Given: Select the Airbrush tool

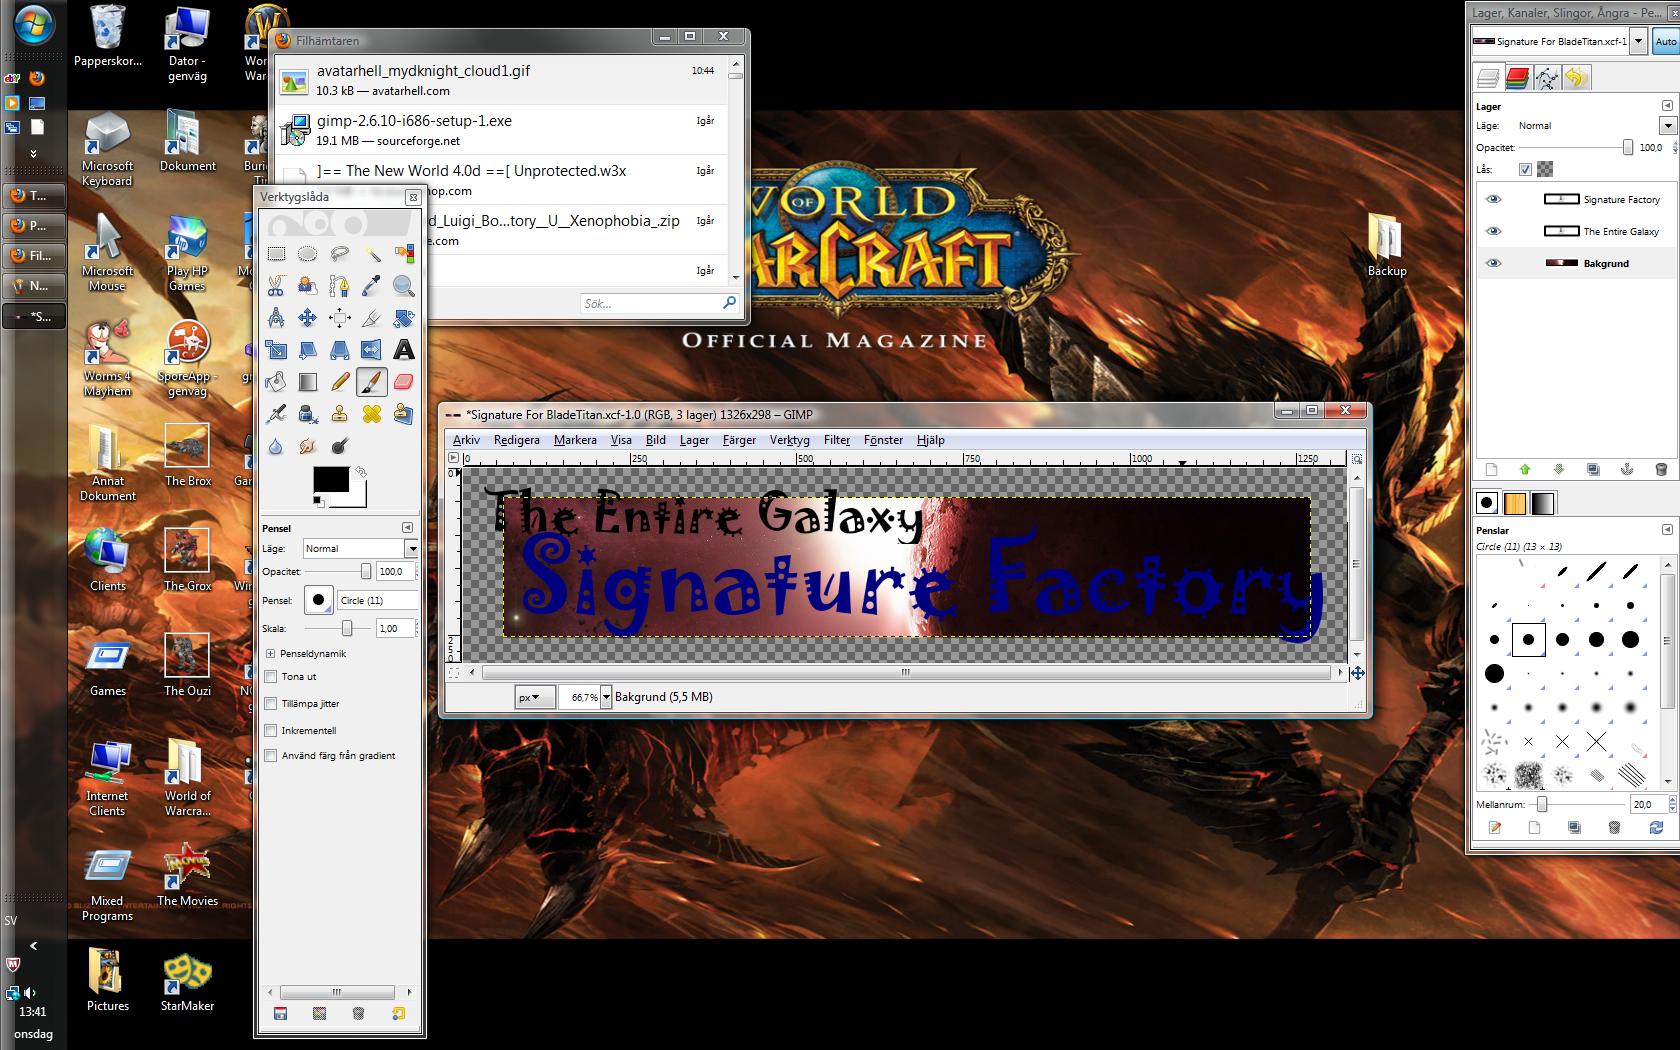Looking at the screenshot, I should click(x=276, y=414).
